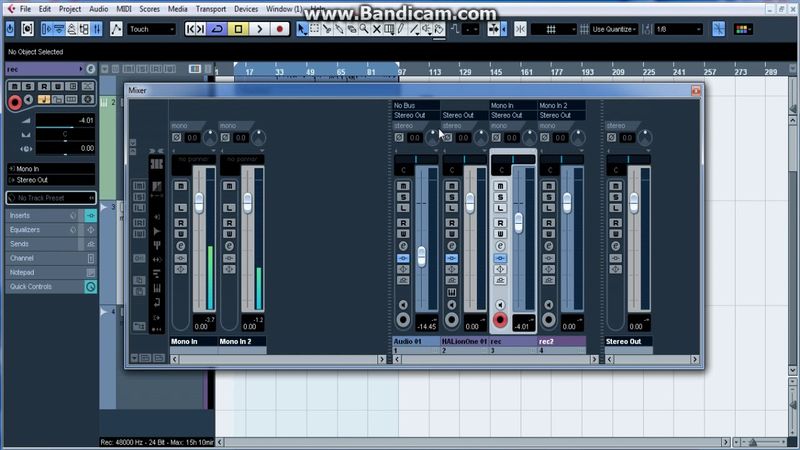Click bar 113 on the timeline ruler
This screenshot has width=800, height=450.
coord(435,72)
